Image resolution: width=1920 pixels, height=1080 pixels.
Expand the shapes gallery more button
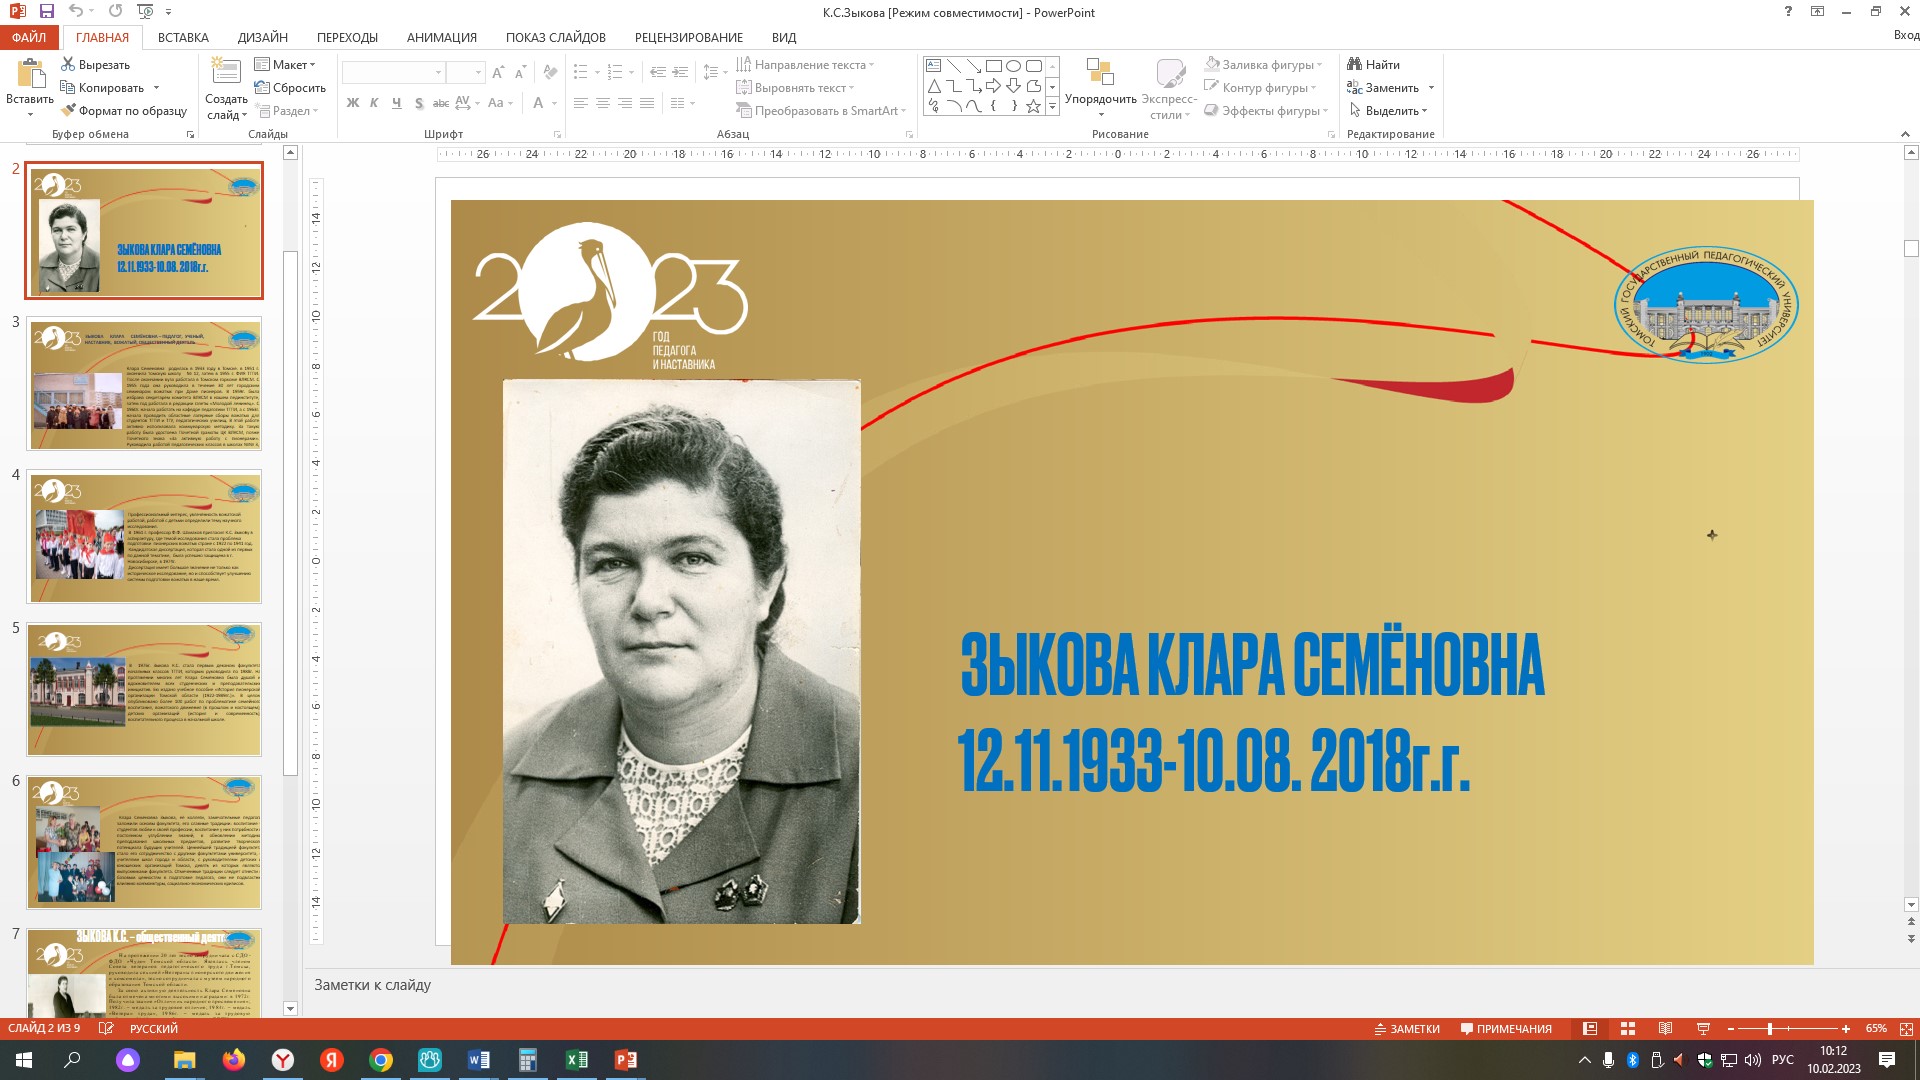pos(1052,107)
